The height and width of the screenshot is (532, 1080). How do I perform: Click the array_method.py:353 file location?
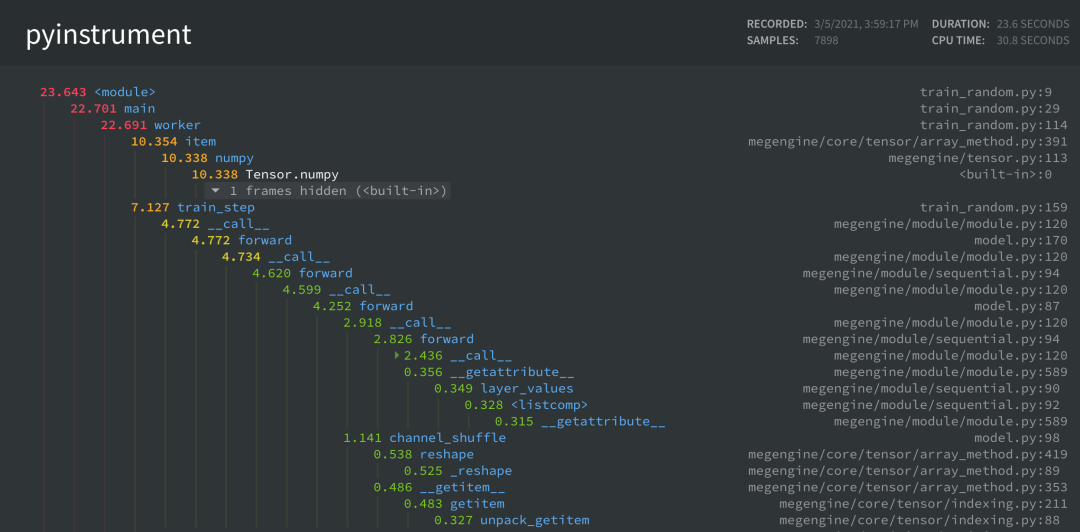907,487
